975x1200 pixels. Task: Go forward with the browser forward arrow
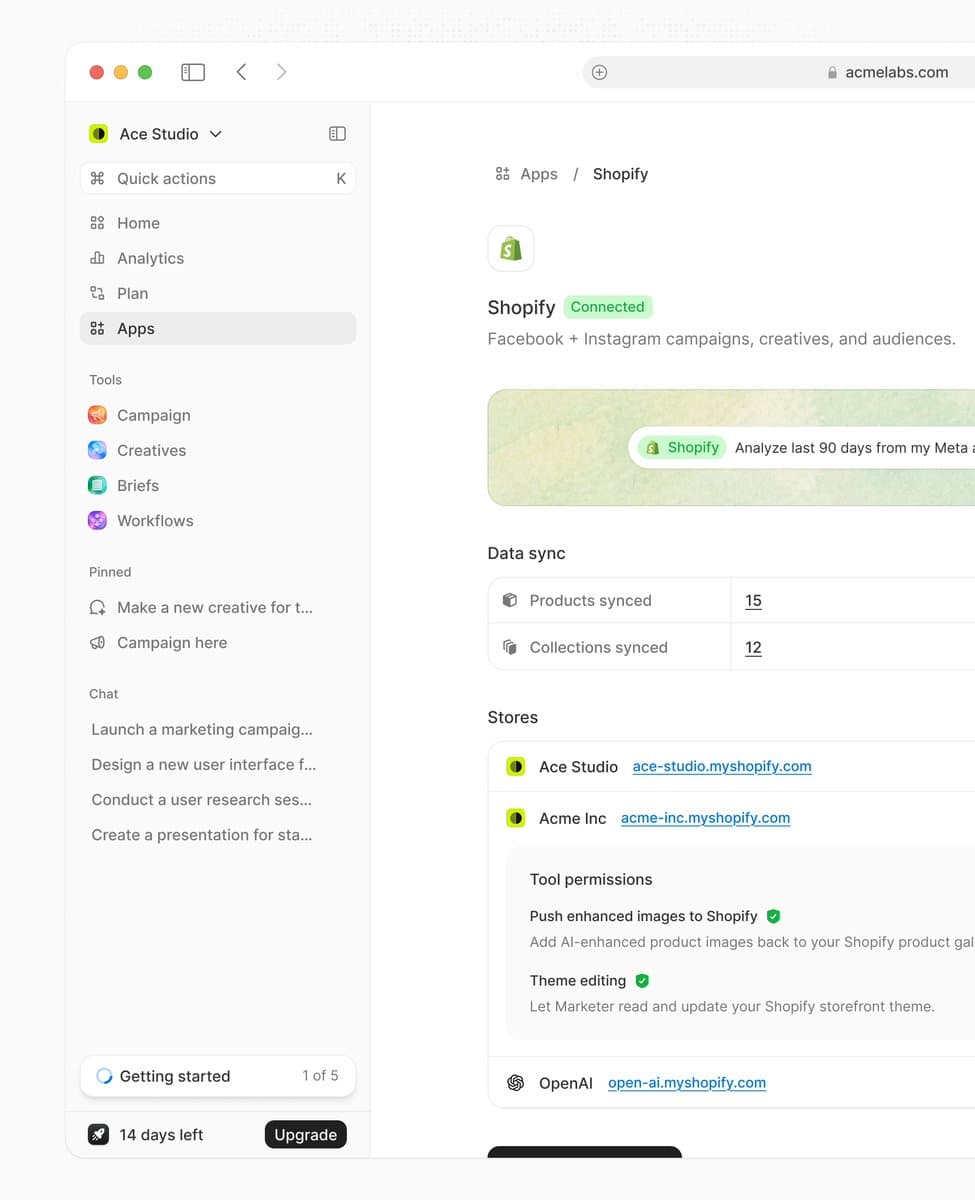pyautogui.click(x=281, y=72)
